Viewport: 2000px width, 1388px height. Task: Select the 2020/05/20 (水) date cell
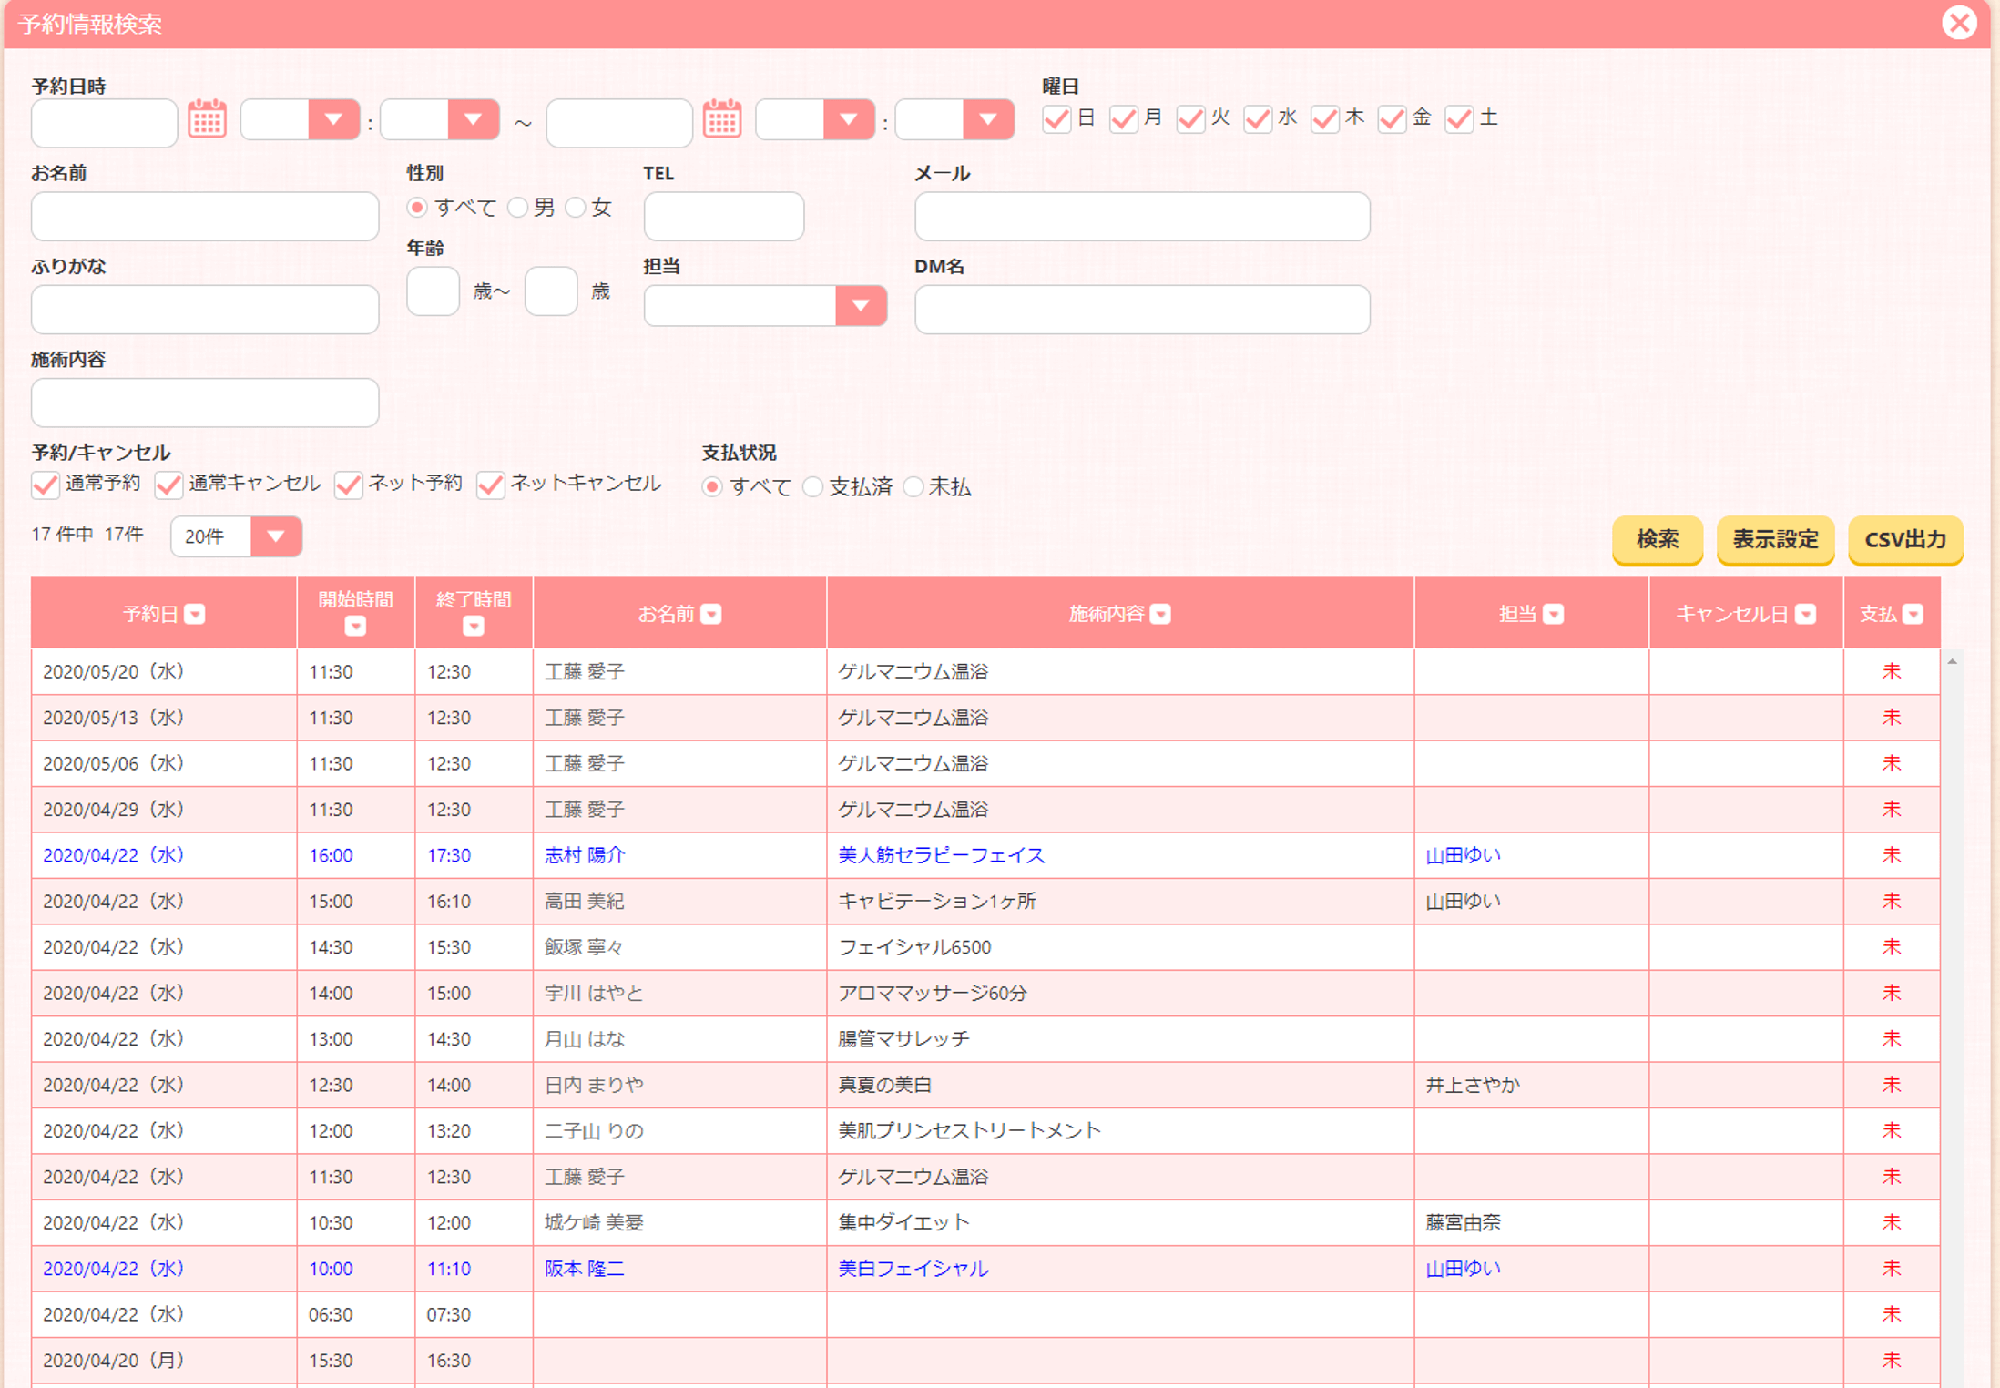pyautogui.click(x=164, y=672)
